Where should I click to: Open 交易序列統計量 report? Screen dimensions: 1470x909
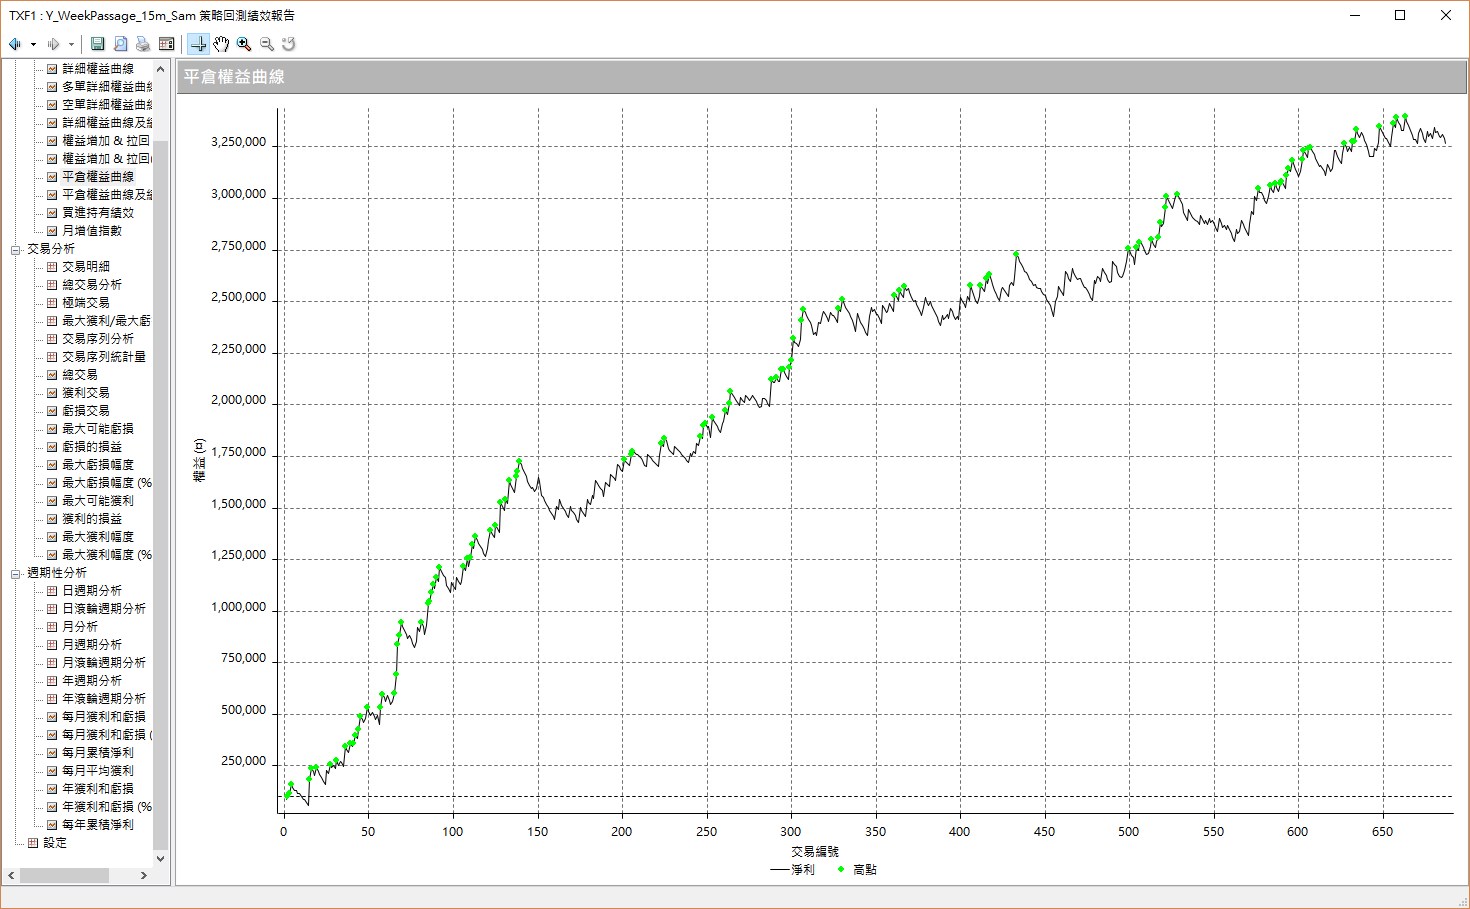[x=104, y=357]
